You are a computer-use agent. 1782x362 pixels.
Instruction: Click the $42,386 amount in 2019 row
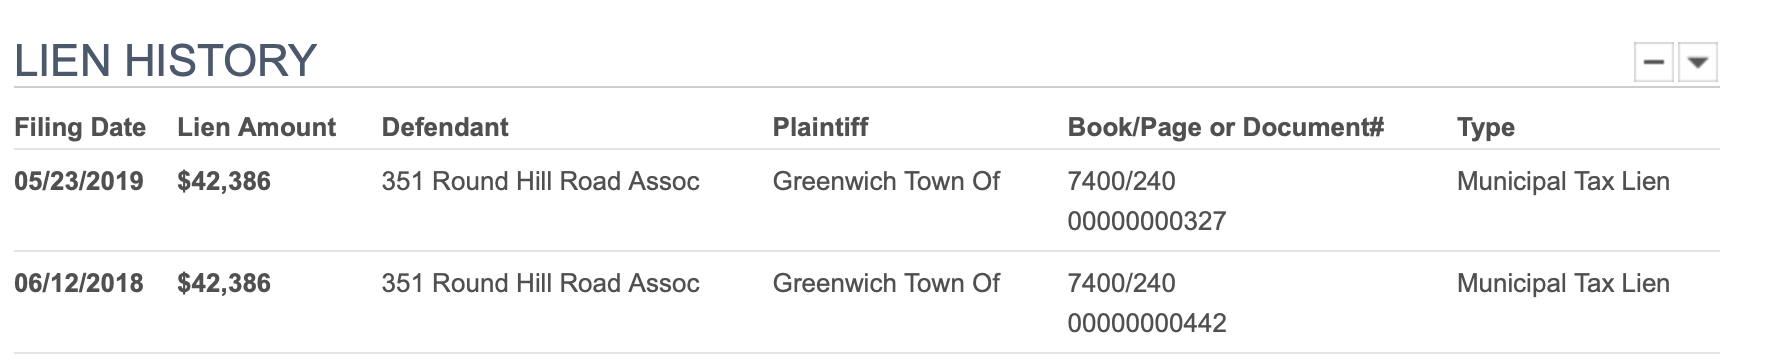click(x=224, y=182)
